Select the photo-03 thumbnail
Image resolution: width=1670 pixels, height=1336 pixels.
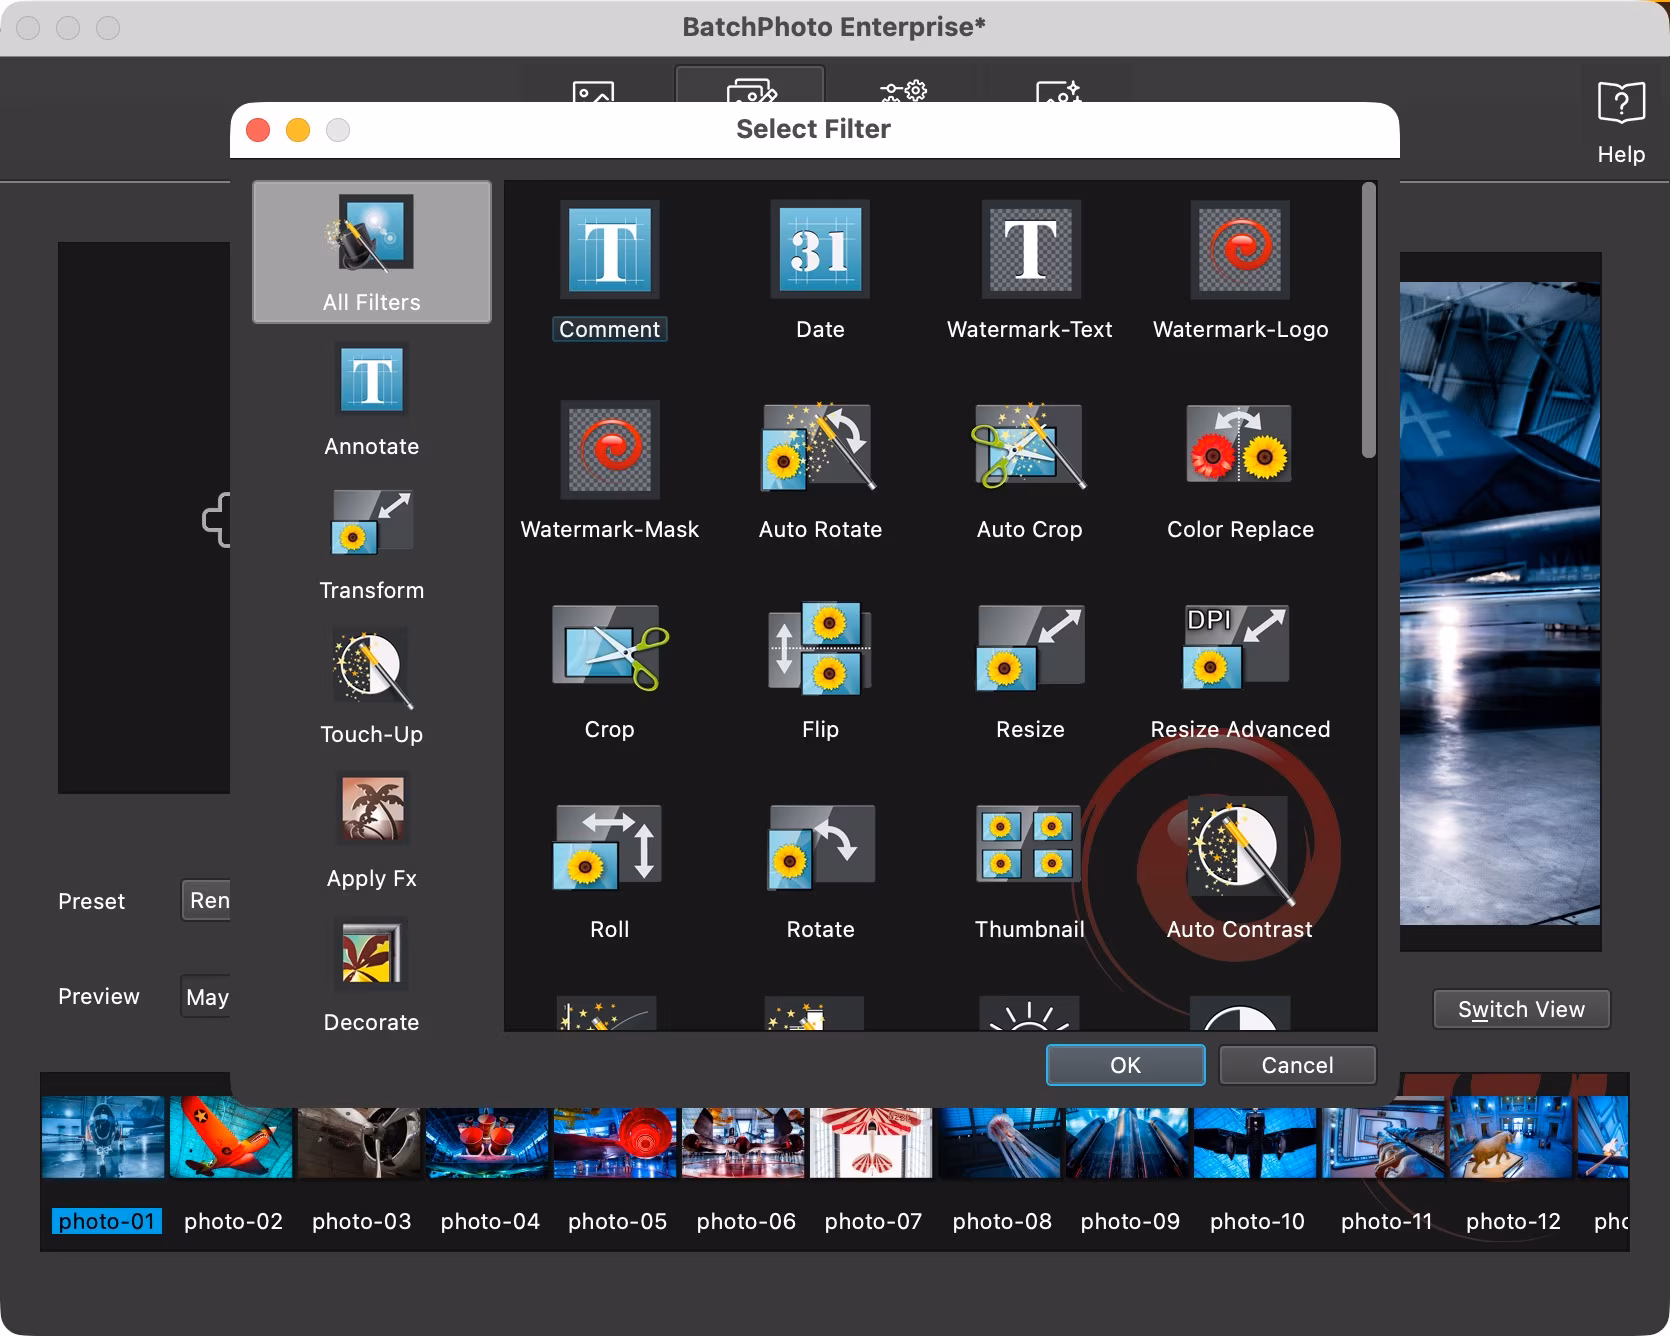click(x=359, y=1142)
